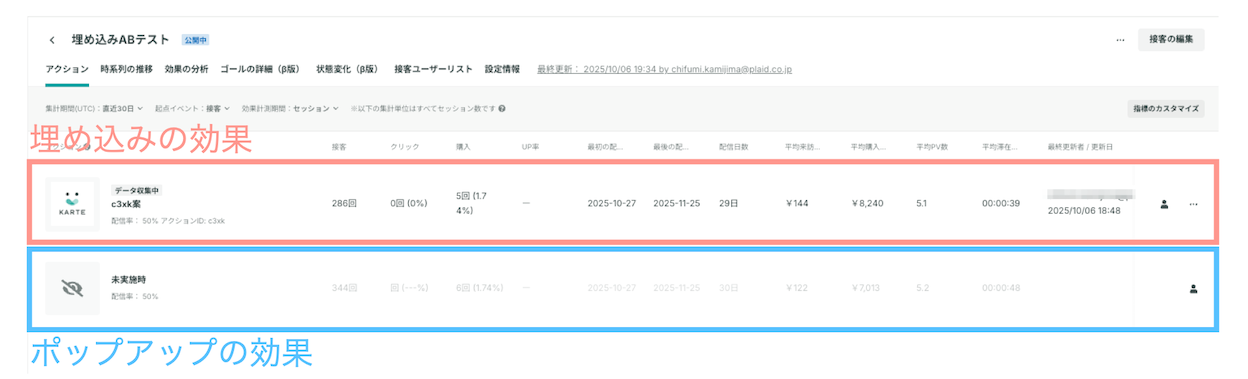
Task: Switch to the 時系列の推移 tab
Action: click(126, 69)
